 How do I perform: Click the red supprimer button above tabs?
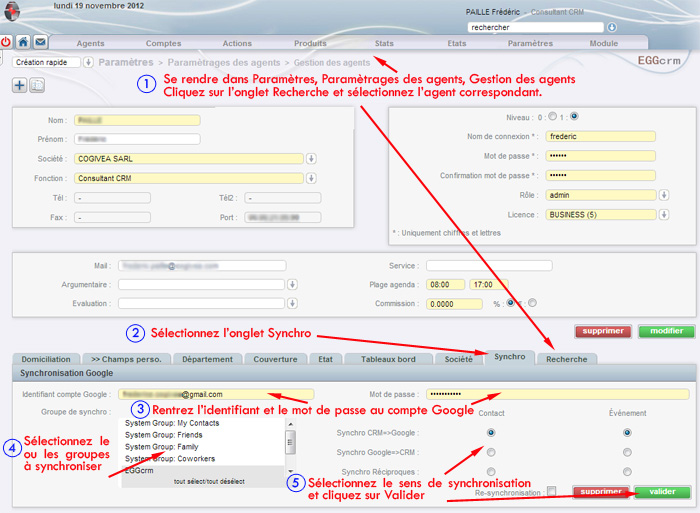[x=603, y=331]
